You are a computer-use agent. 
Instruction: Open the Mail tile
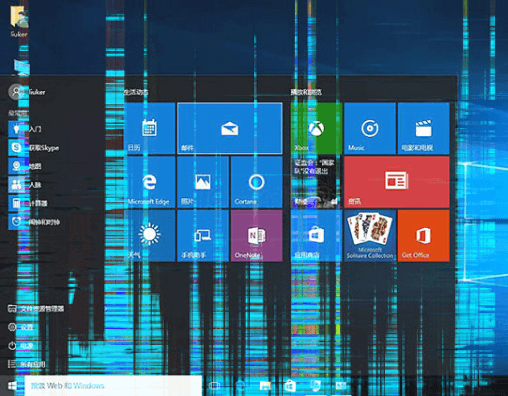(230, 128)
